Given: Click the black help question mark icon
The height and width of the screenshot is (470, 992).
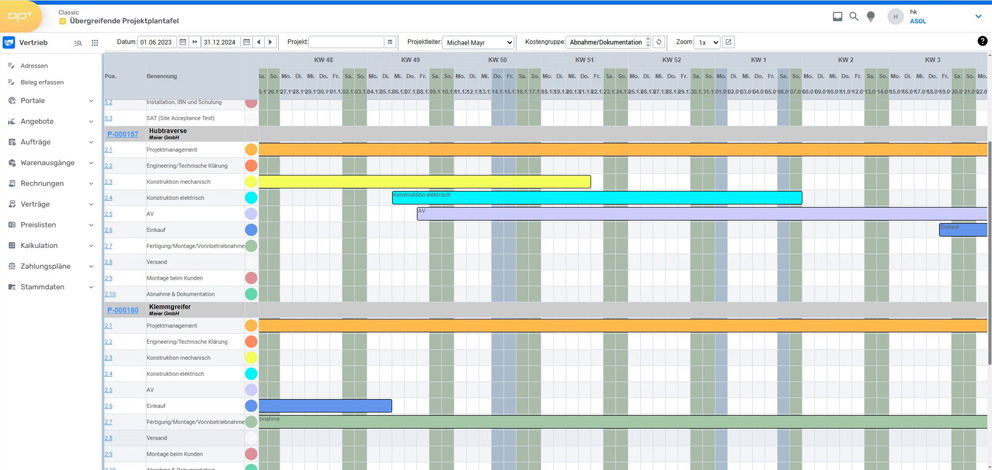Looking at the screenshot, I should (x=982, y=41).
